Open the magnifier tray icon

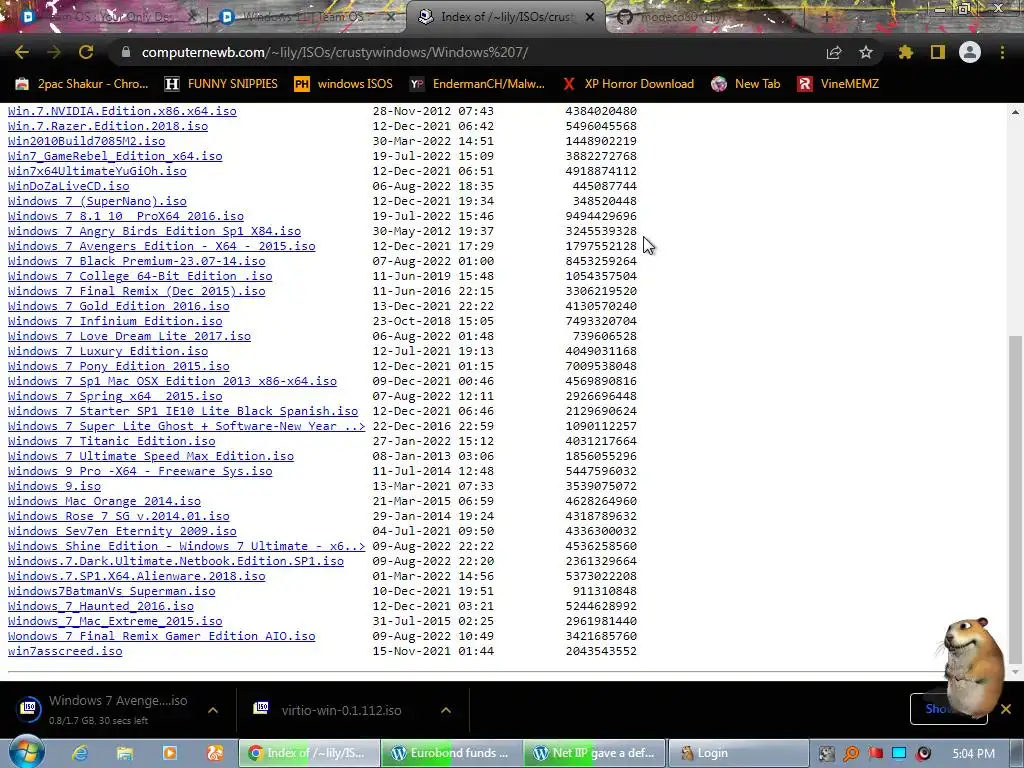pyautogui.click(x=851, y=754)
